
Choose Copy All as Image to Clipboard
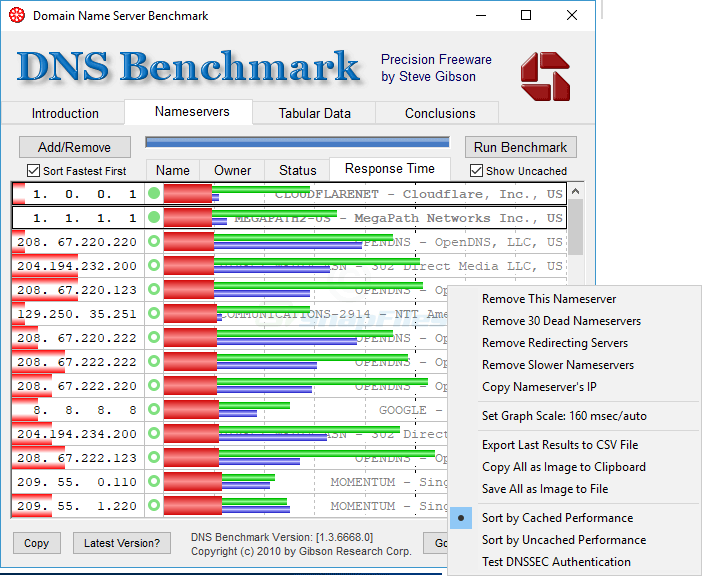pos(564,467)
